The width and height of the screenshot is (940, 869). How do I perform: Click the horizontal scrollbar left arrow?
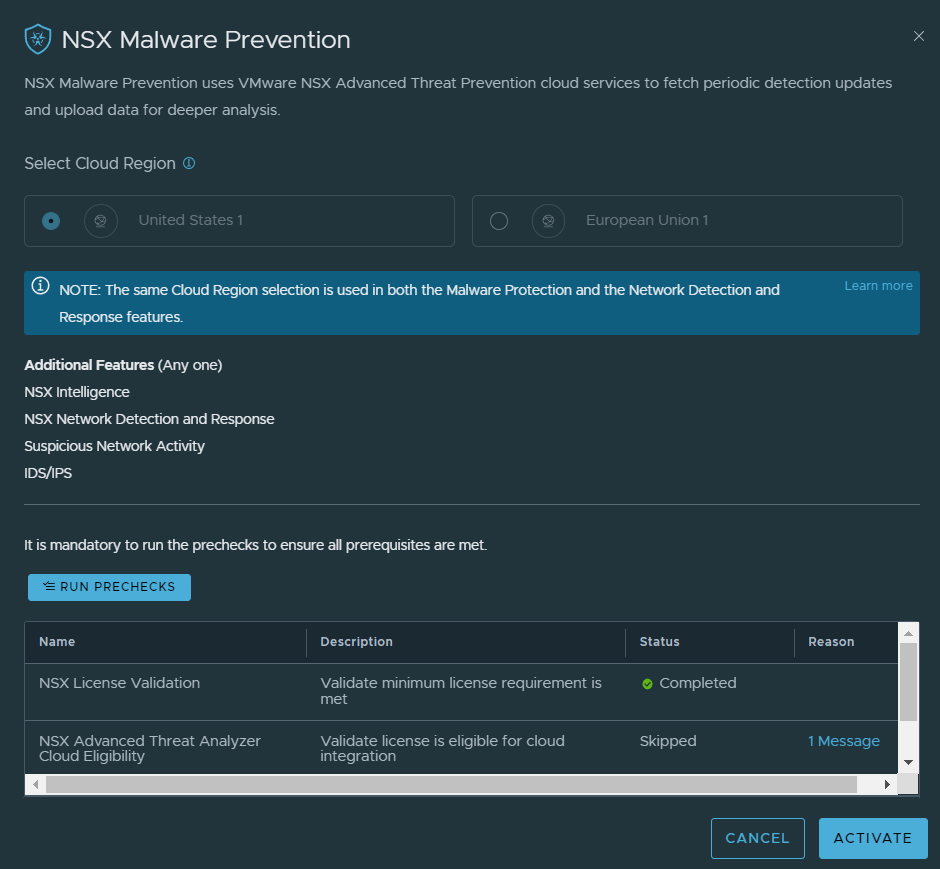[36, 784]
